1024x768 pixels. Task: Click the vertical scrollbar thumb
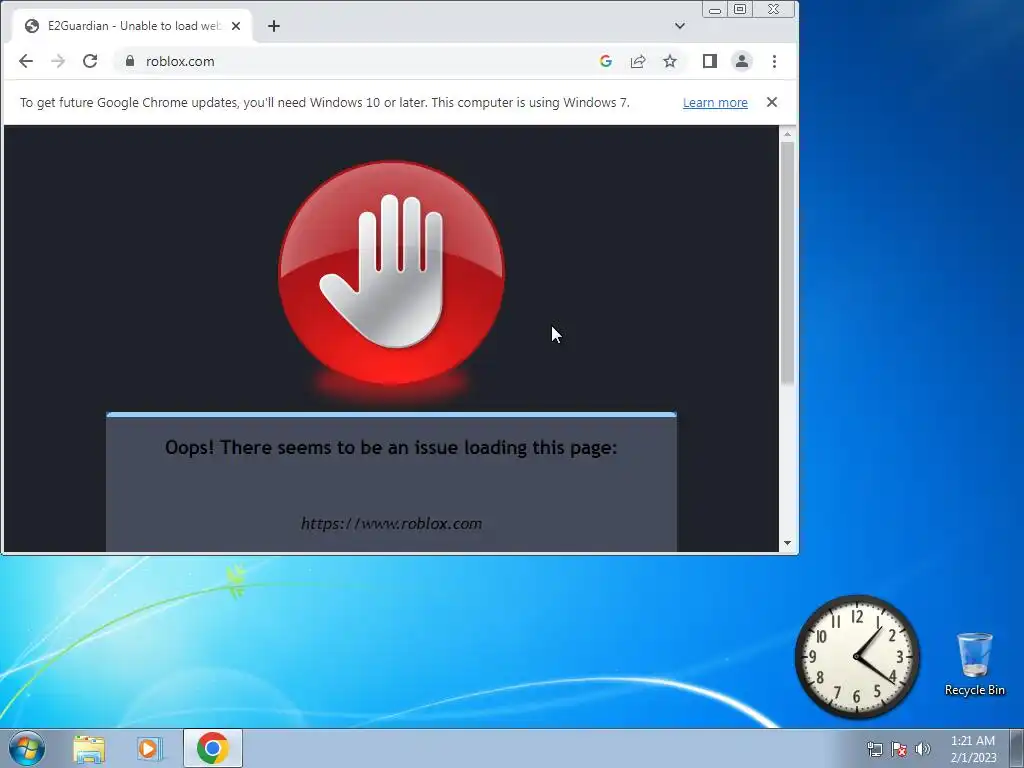point(788,263)
